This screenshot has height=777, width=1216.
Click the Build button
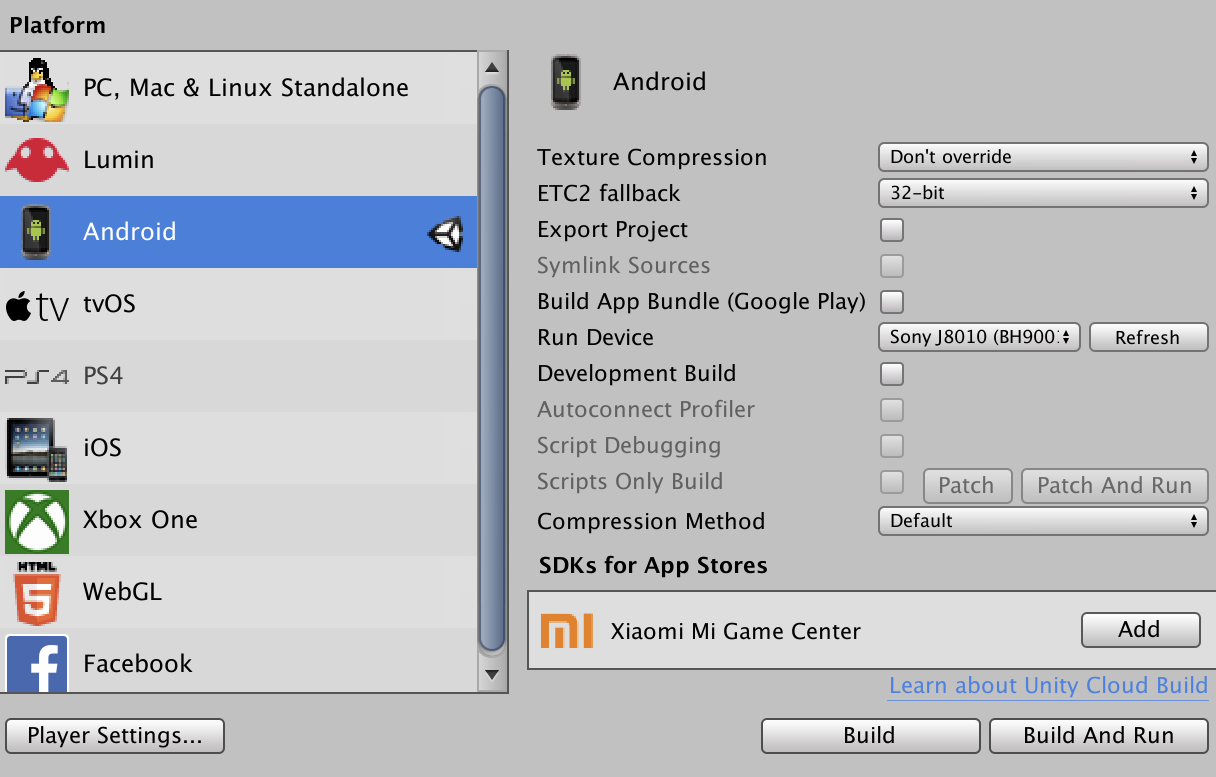(x=870, y=736)
